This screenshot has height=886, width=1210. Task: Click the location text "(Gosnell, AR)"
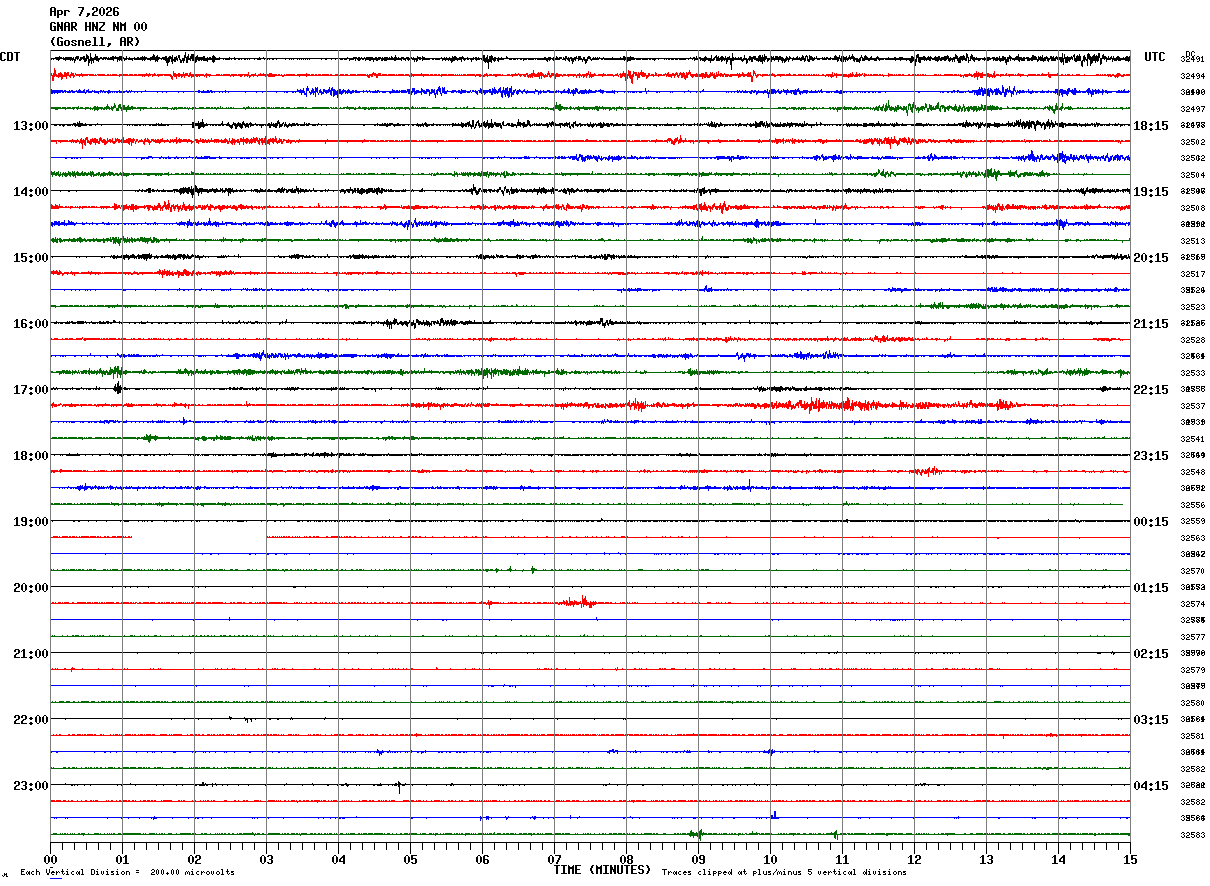(95, 42)
